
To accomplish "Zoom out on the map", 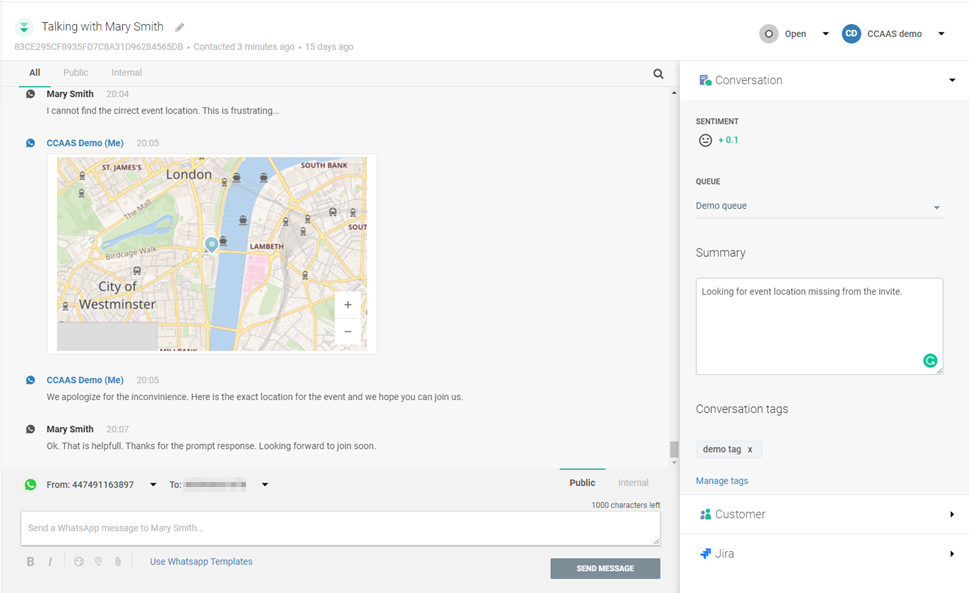I will click(x=347, y=332).
